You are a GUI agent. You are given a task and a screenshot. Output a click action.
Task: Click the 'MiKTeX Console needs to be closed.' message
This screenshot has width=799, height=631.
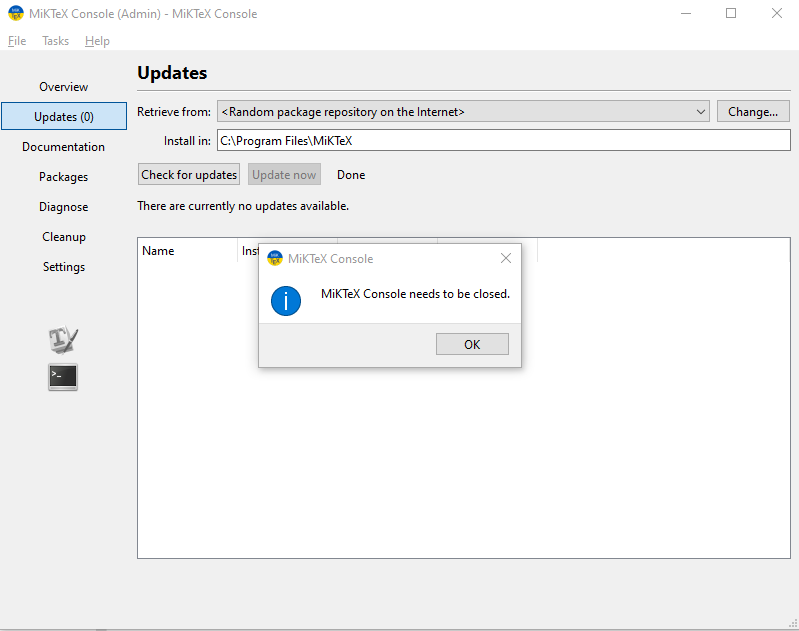pyautogui.click(x=415, y=294)
